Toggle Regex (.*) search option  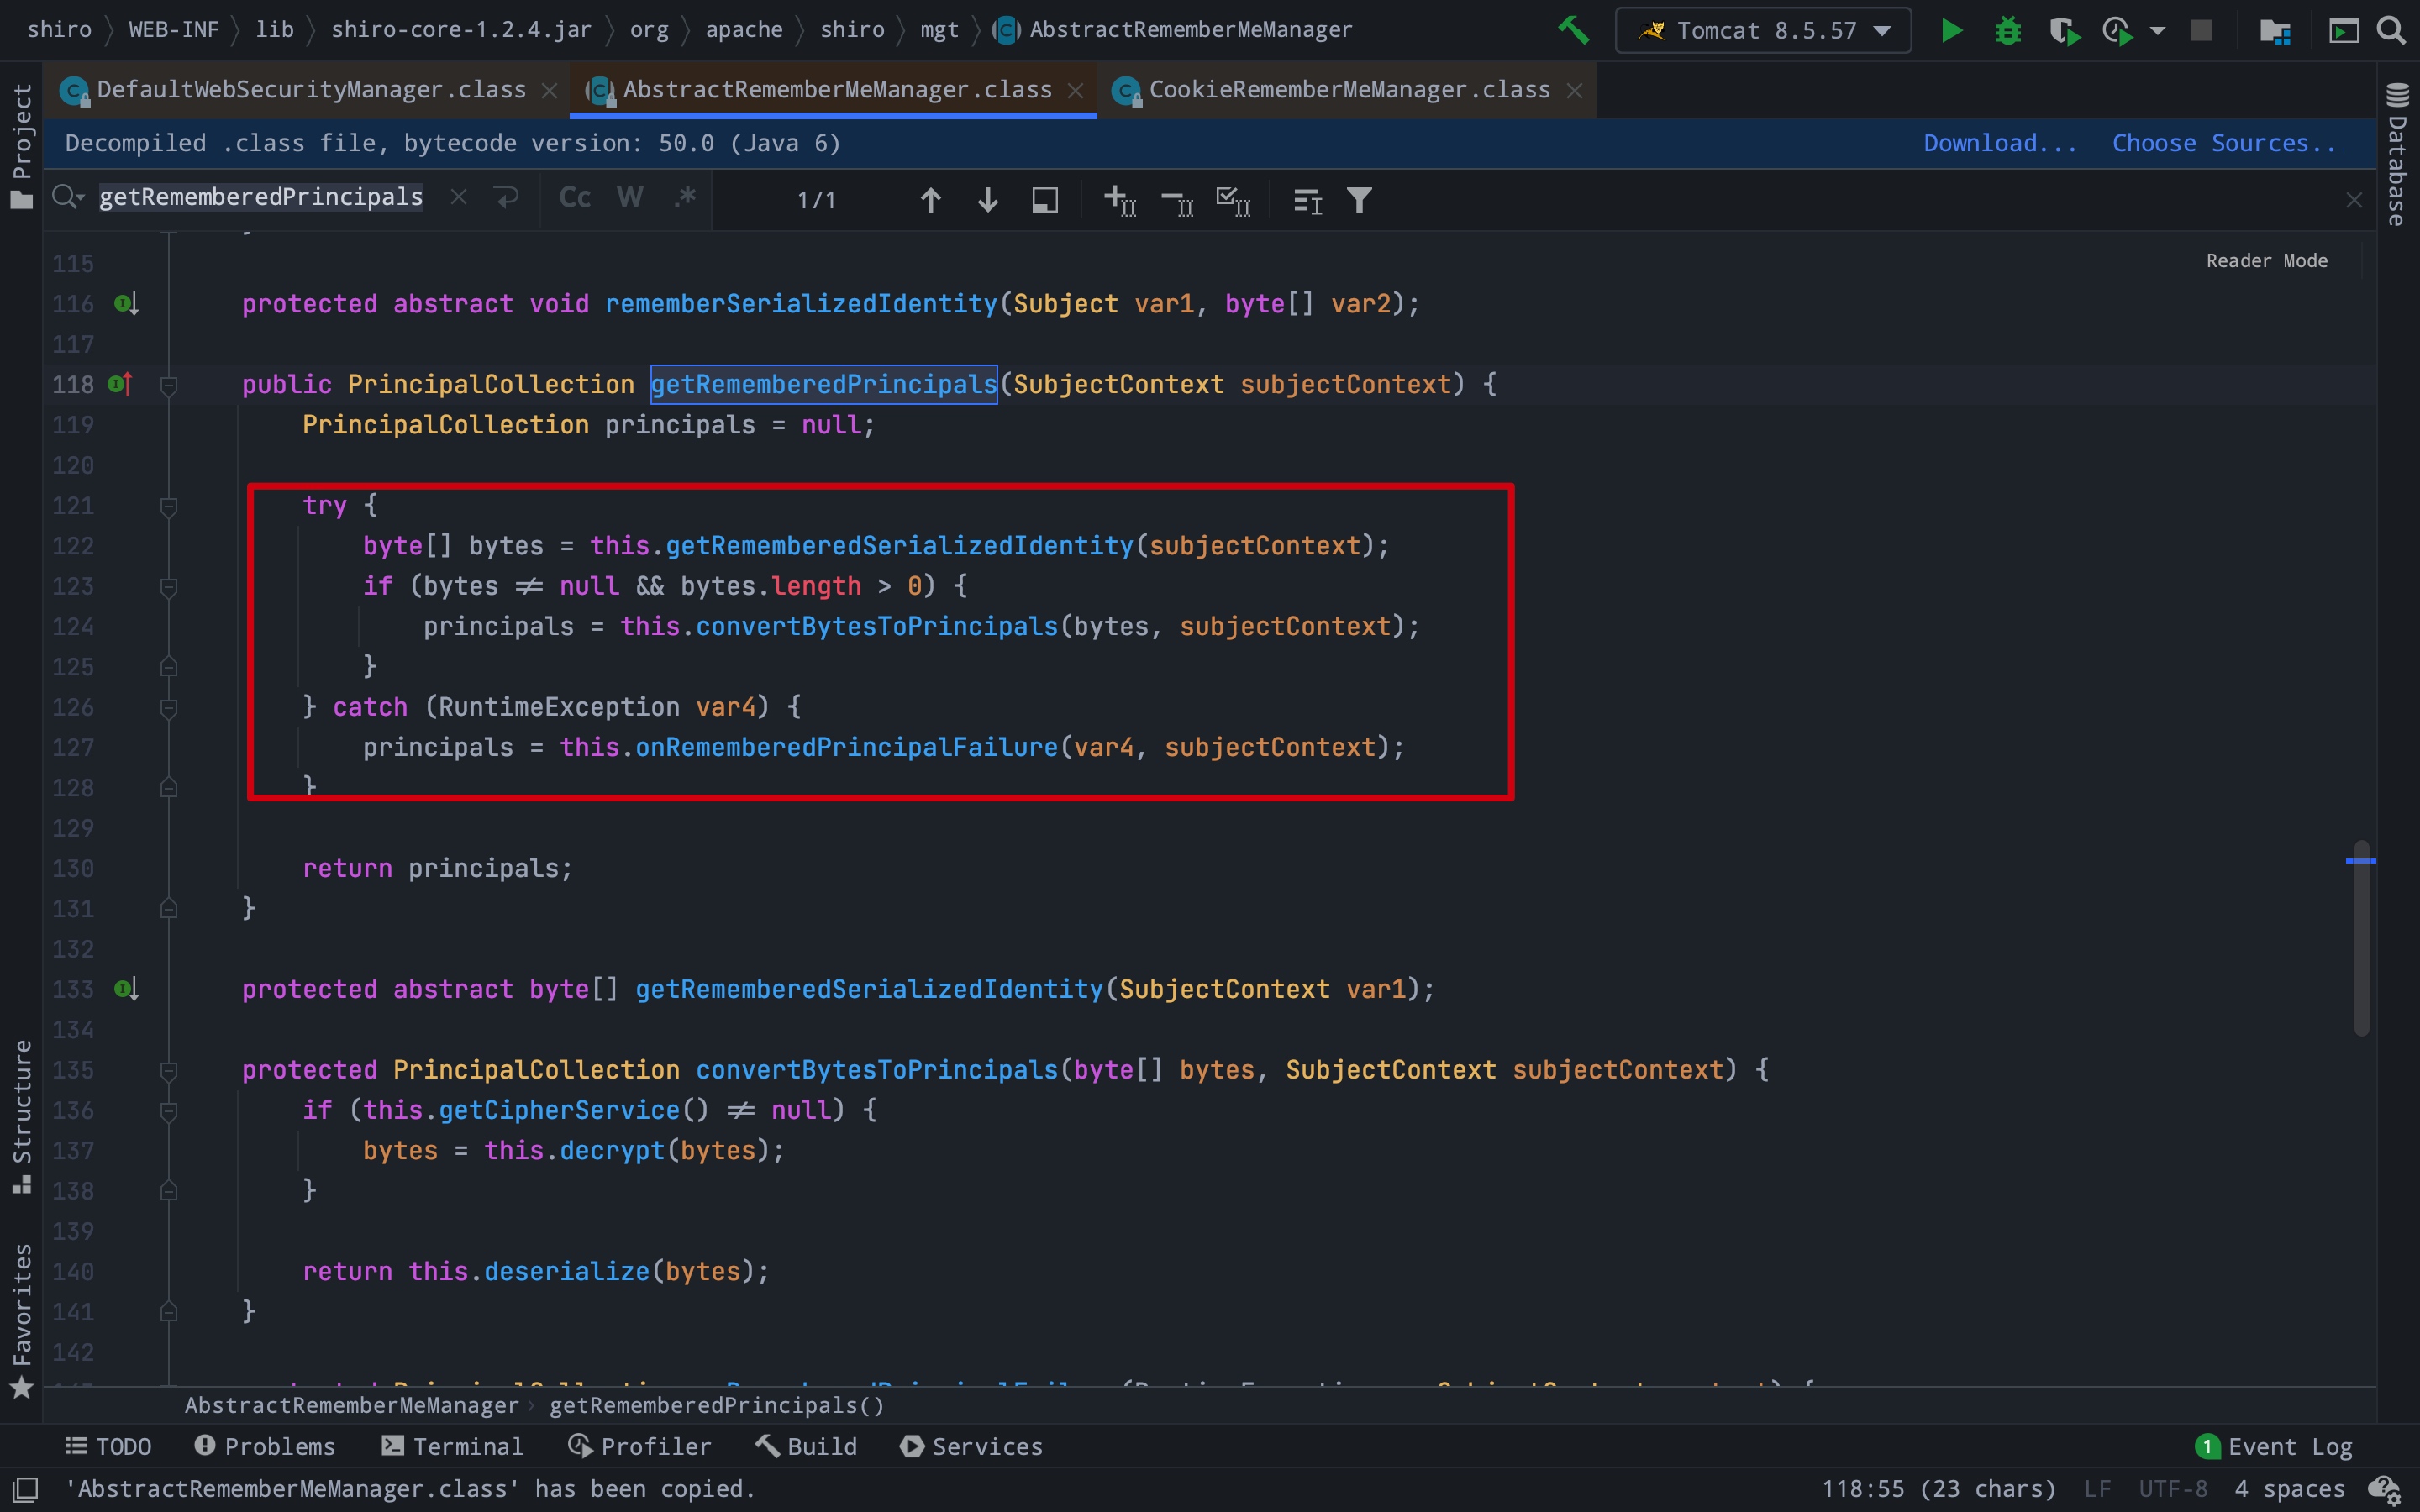pos(685,197)
